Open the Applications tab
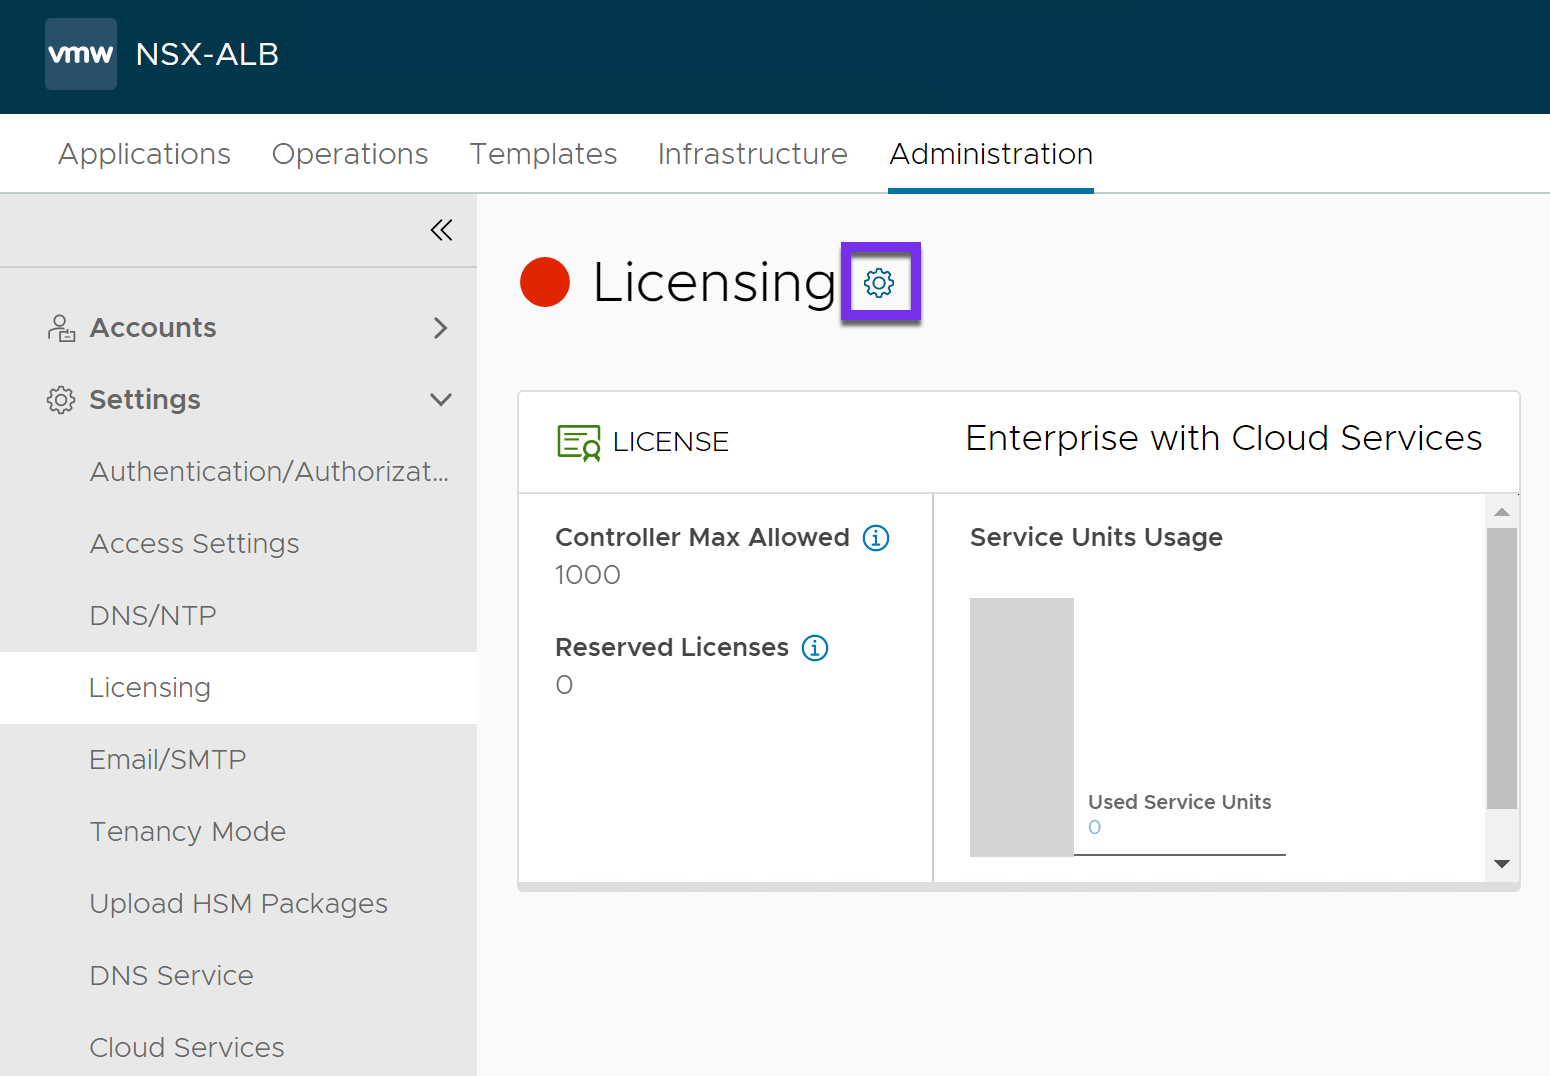The width and height of the screenshot is (1550, 1076). [x=144, y=154]
